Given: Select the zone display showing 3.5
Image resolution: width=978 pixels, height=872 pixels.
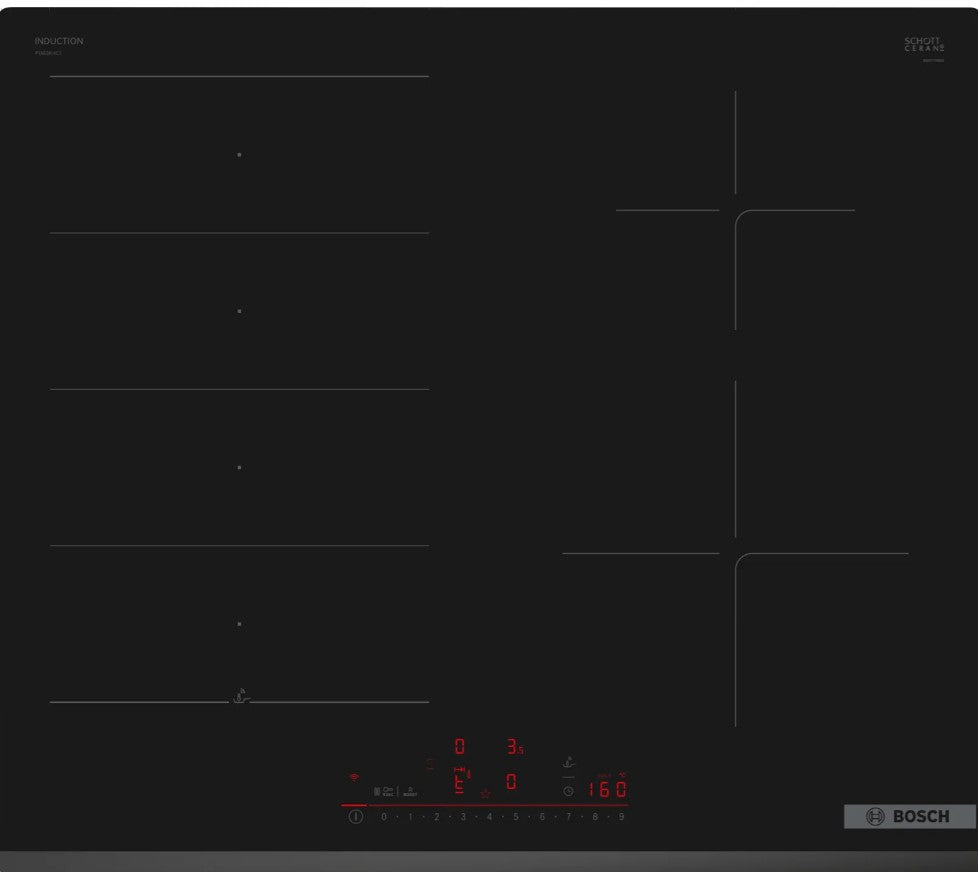Looking at the screenshot, I should coord(514,746).
